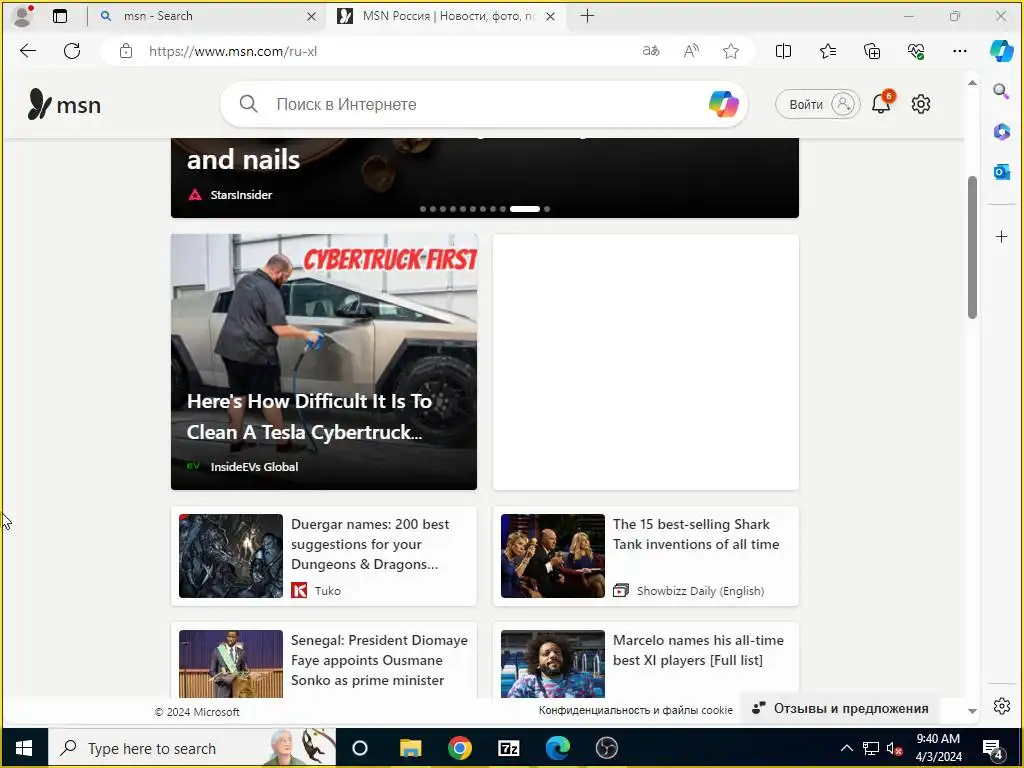
Task: Open a new browser tab
Action: coord(587,16)
